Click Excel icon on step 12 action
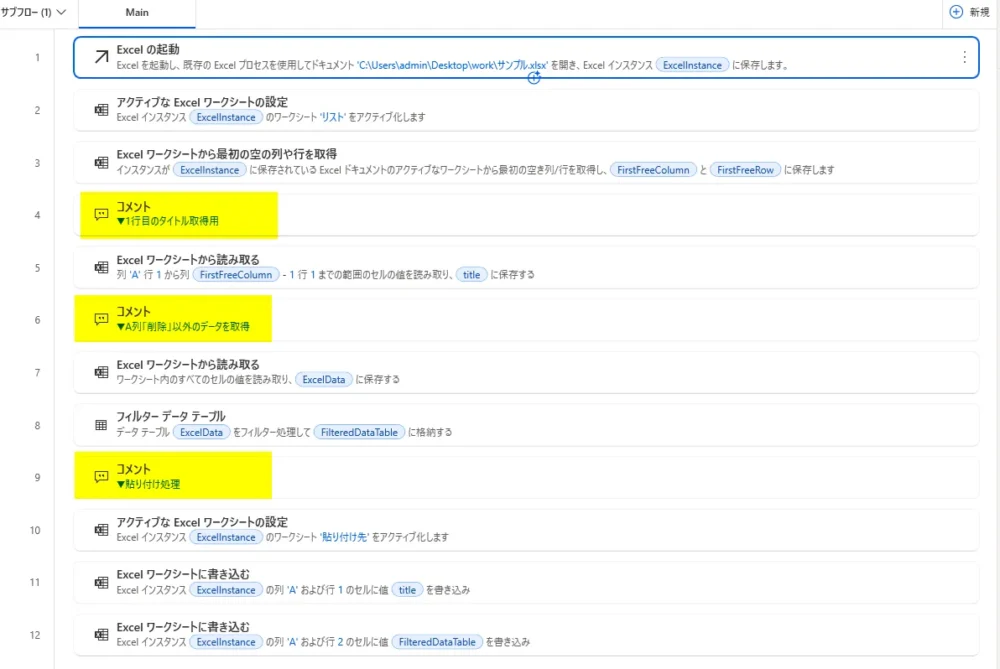 point(101,635)
